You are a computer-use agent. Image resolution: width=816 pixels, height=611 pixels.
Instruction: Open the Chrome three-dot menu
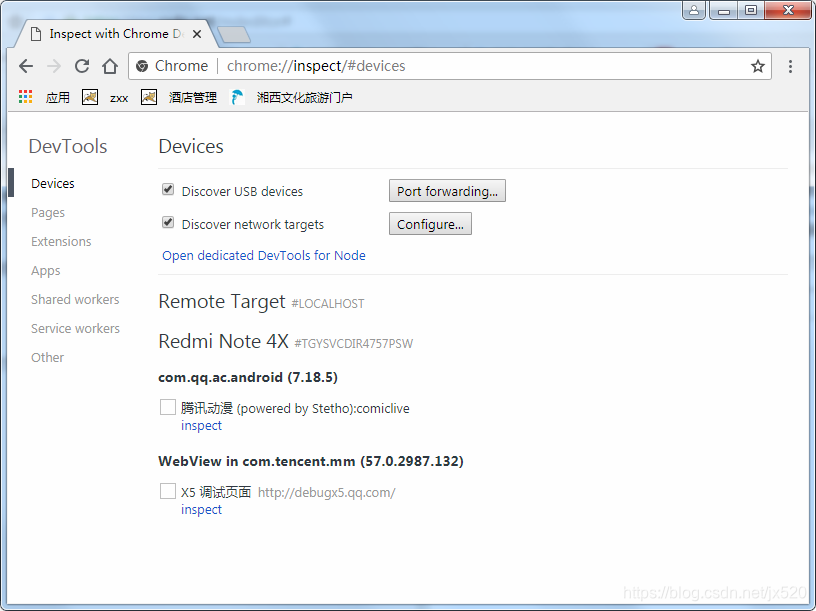point(790,66)
